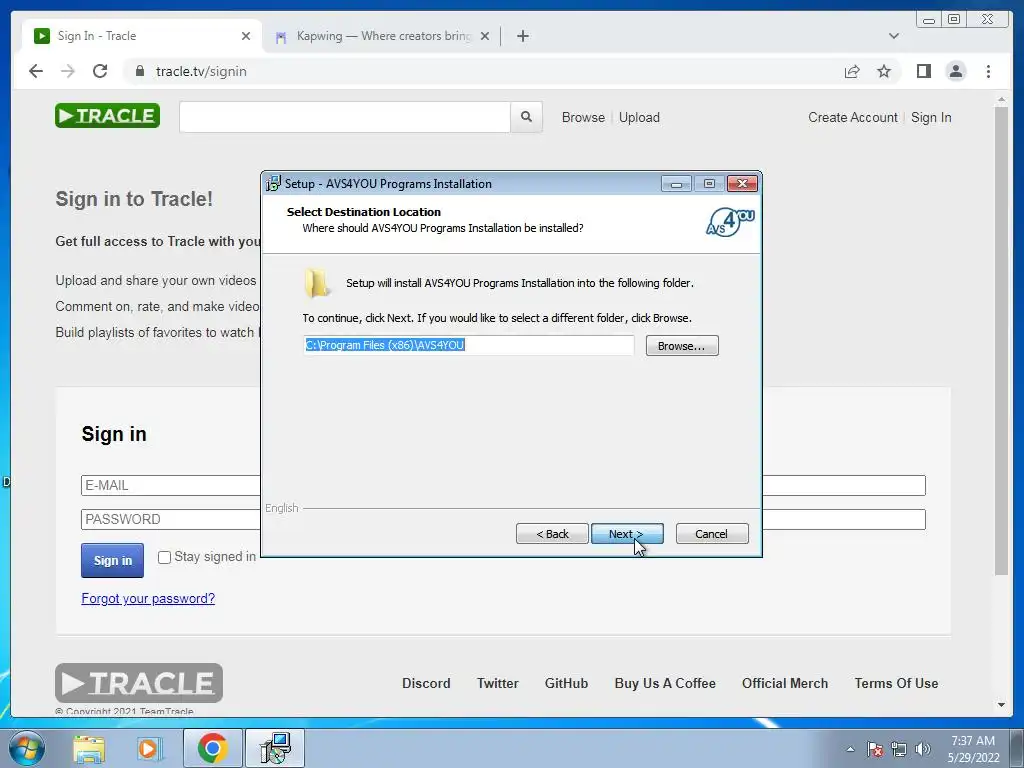Open the Twitter footer link
This screenshot has height=768, width=1024.
498,683
